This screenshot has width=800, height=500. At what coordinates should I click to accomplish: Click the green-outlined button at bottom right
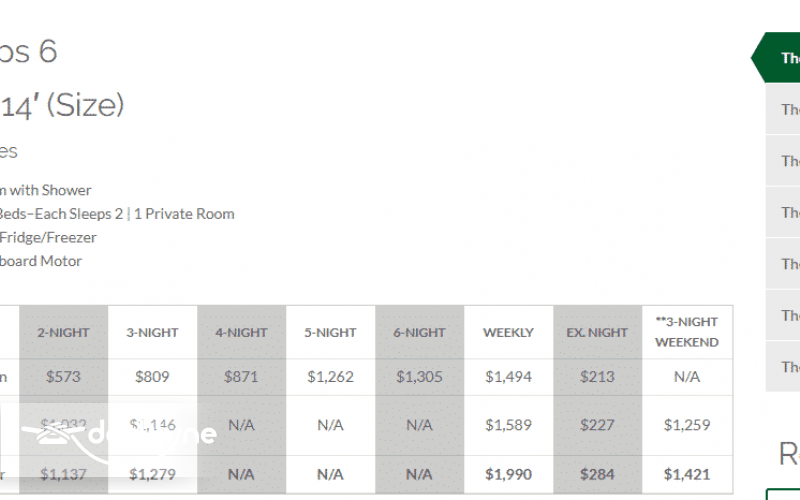784,493
